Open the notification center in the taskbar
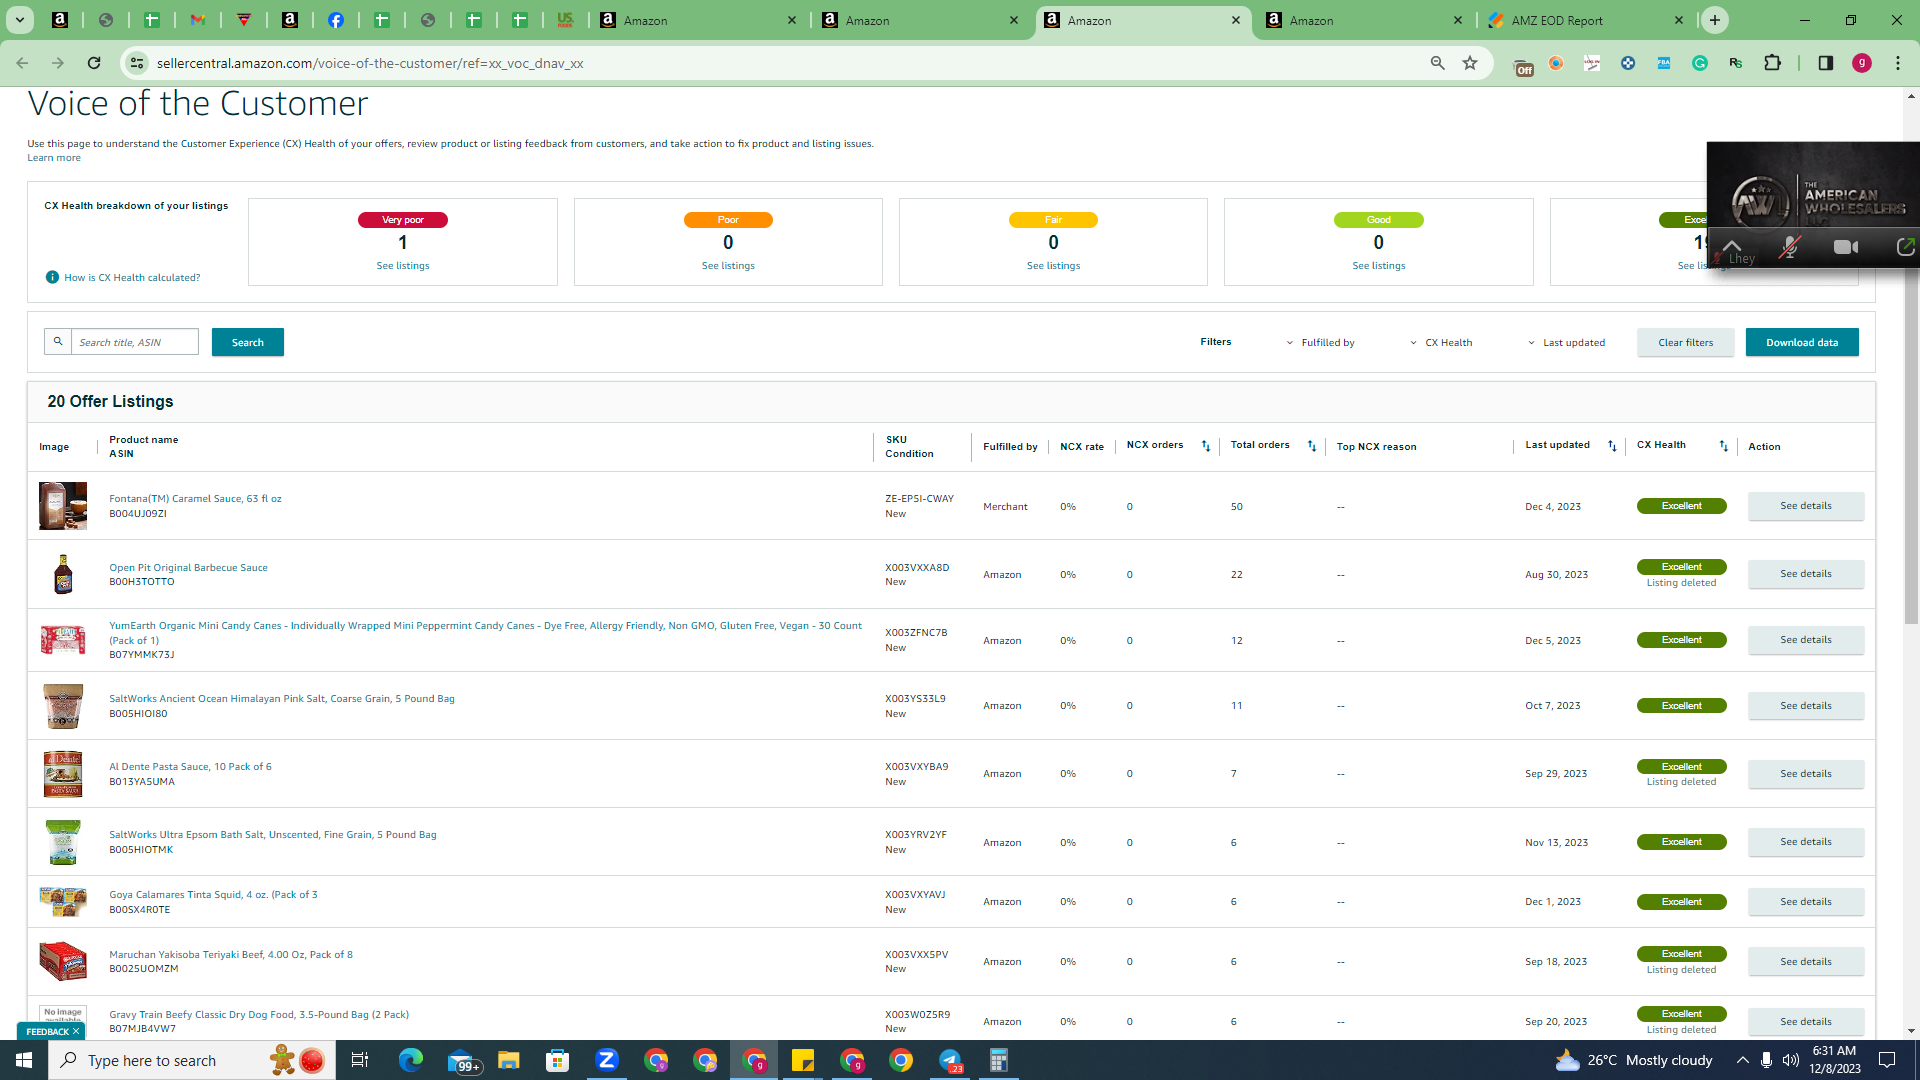Screen dimensions: 1920x1080 (1887, 1060)
